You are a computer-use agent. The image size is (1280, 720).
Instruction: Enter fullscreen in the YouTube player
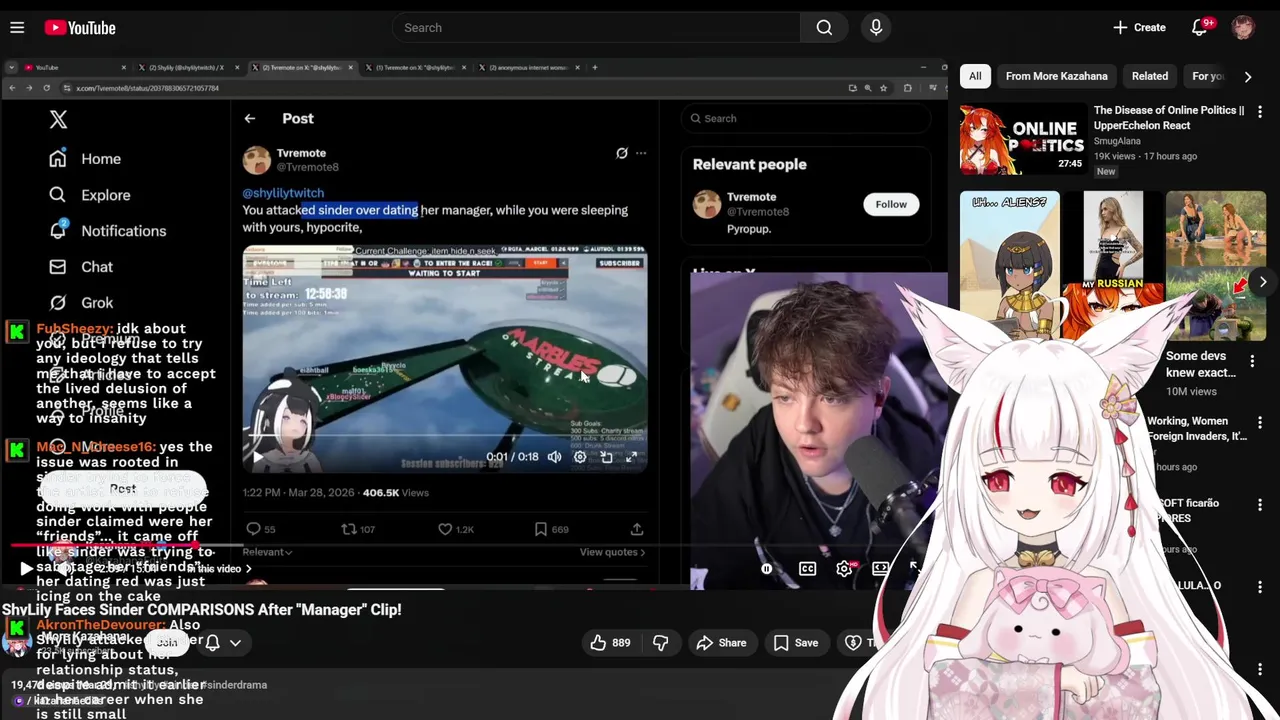tap(915, 569)
